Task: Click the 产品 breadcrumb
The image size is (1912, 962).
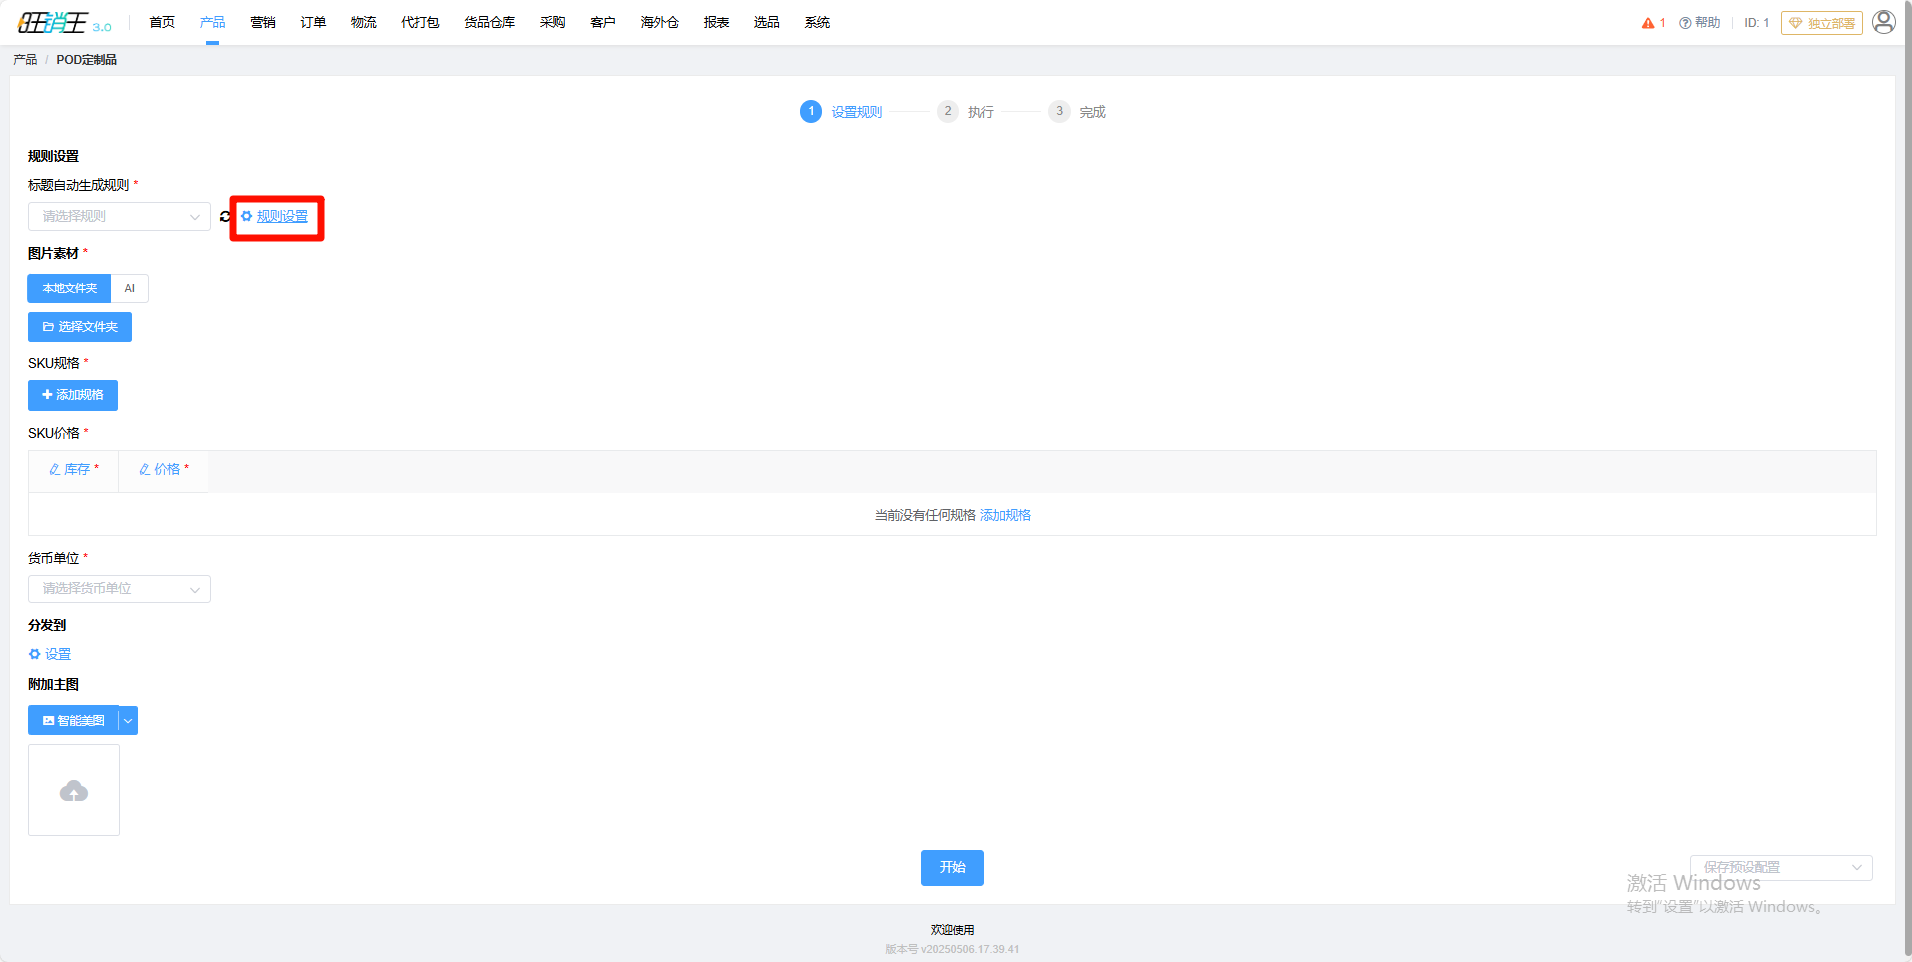Action: (x=25, y=60)
